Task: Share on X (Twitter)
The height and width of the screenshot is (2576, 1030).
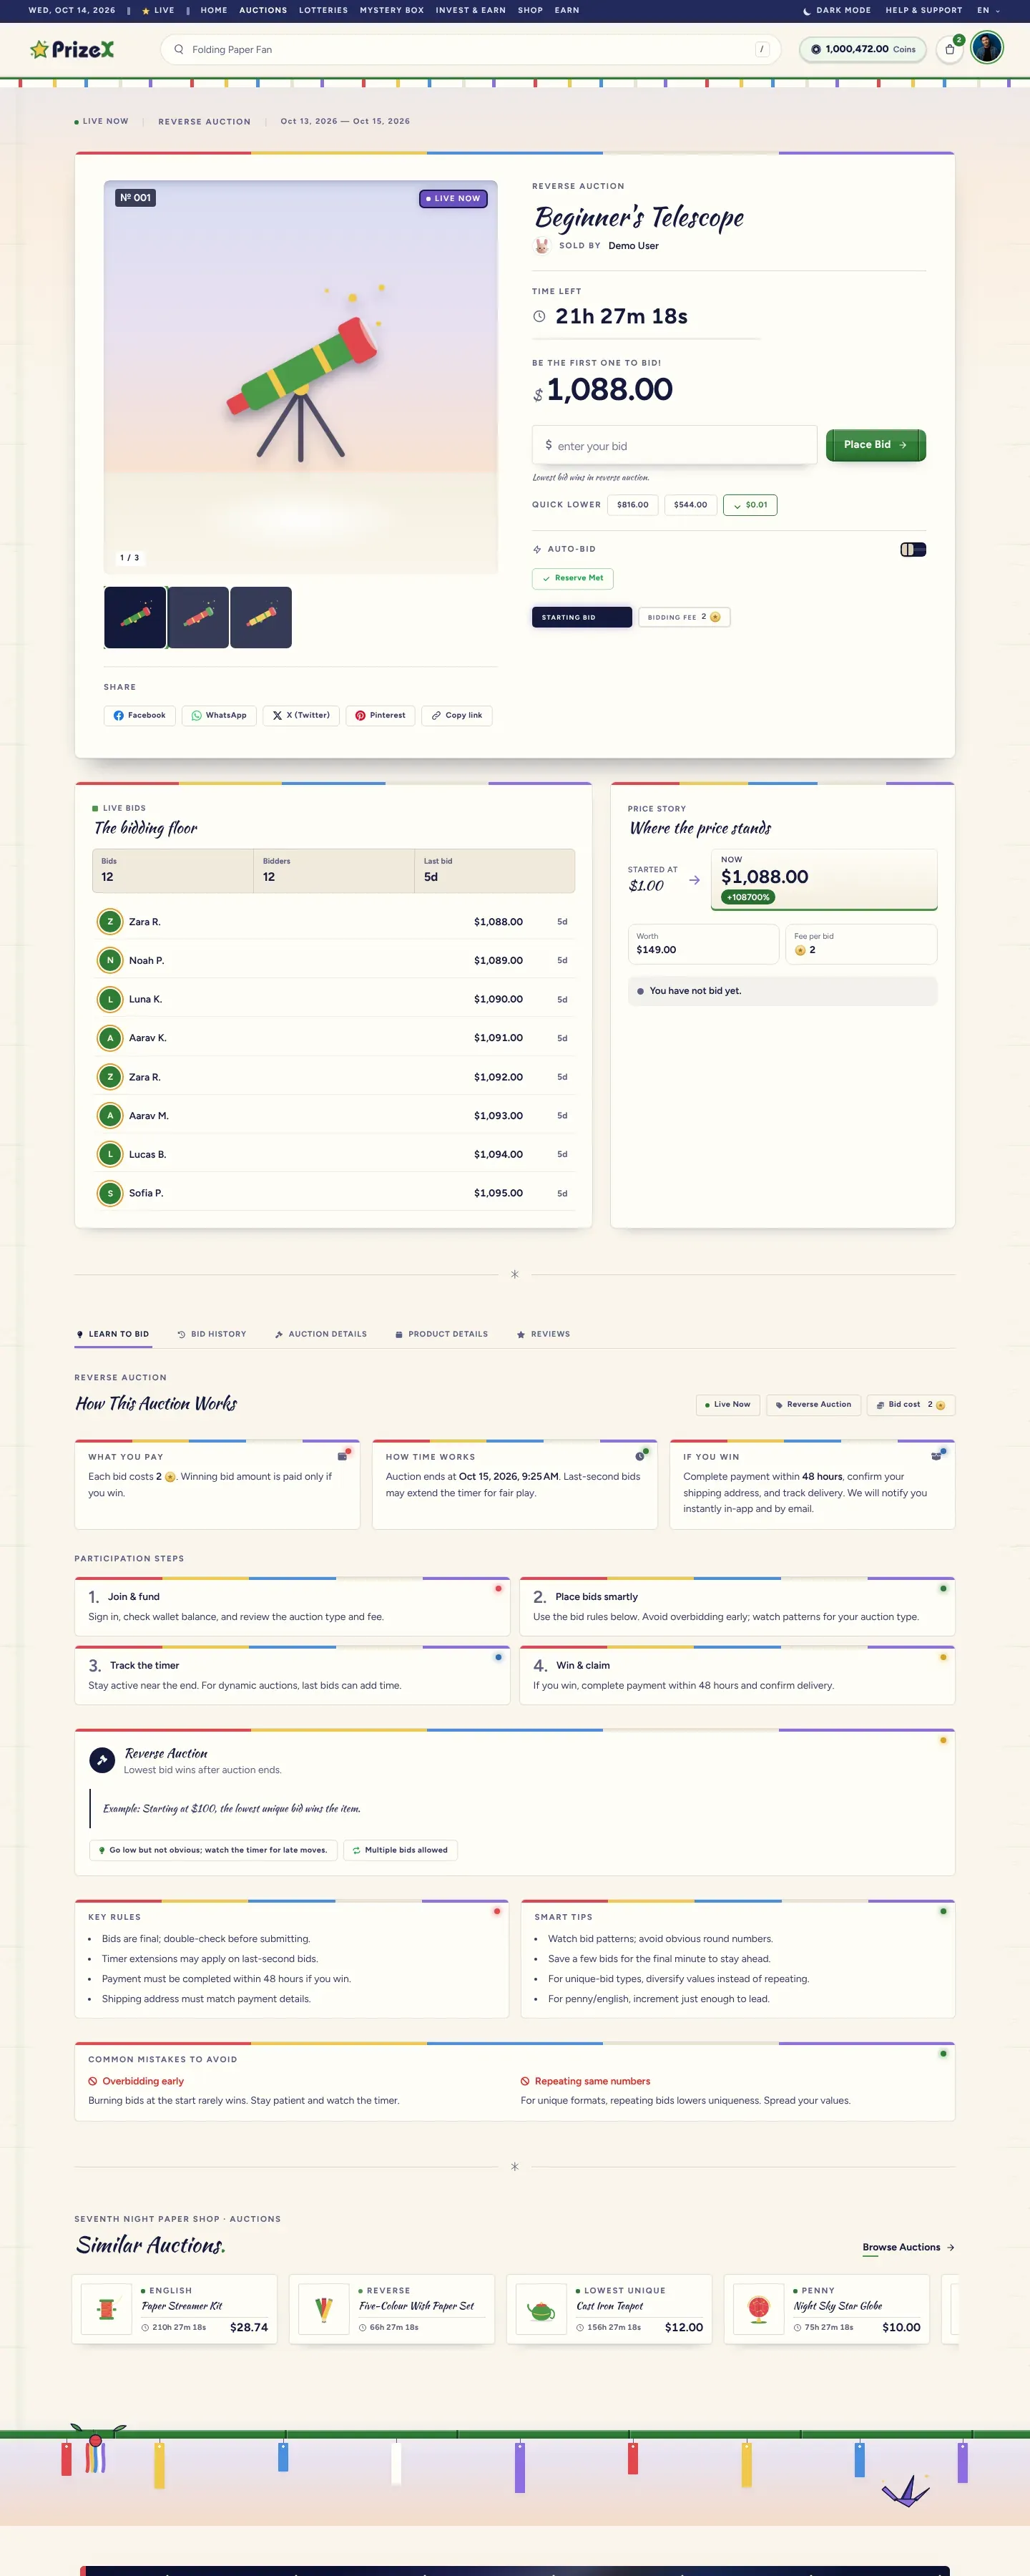Action: [x=301, y=715]
